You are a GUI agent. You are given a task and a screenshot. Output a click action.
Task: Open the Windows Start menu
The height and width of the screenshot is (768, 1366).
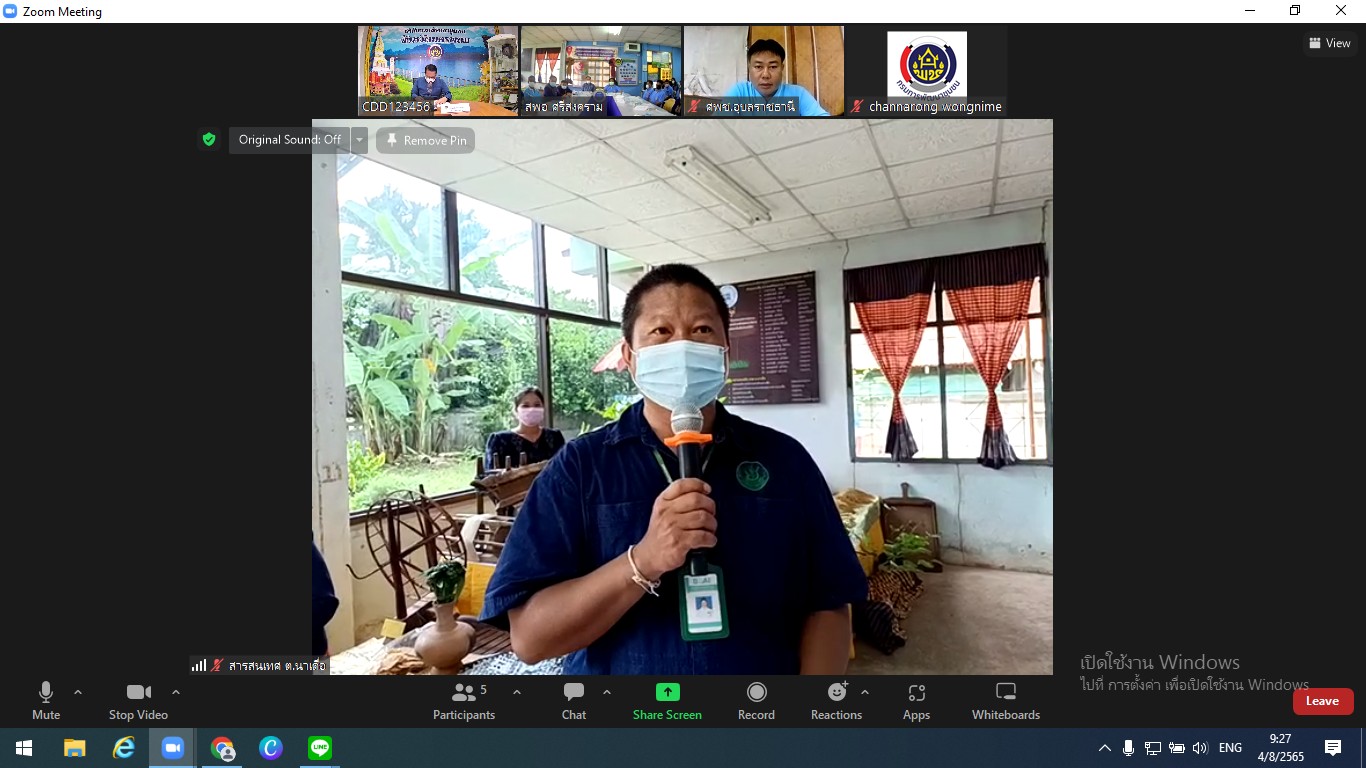click(x=24, y=748)
